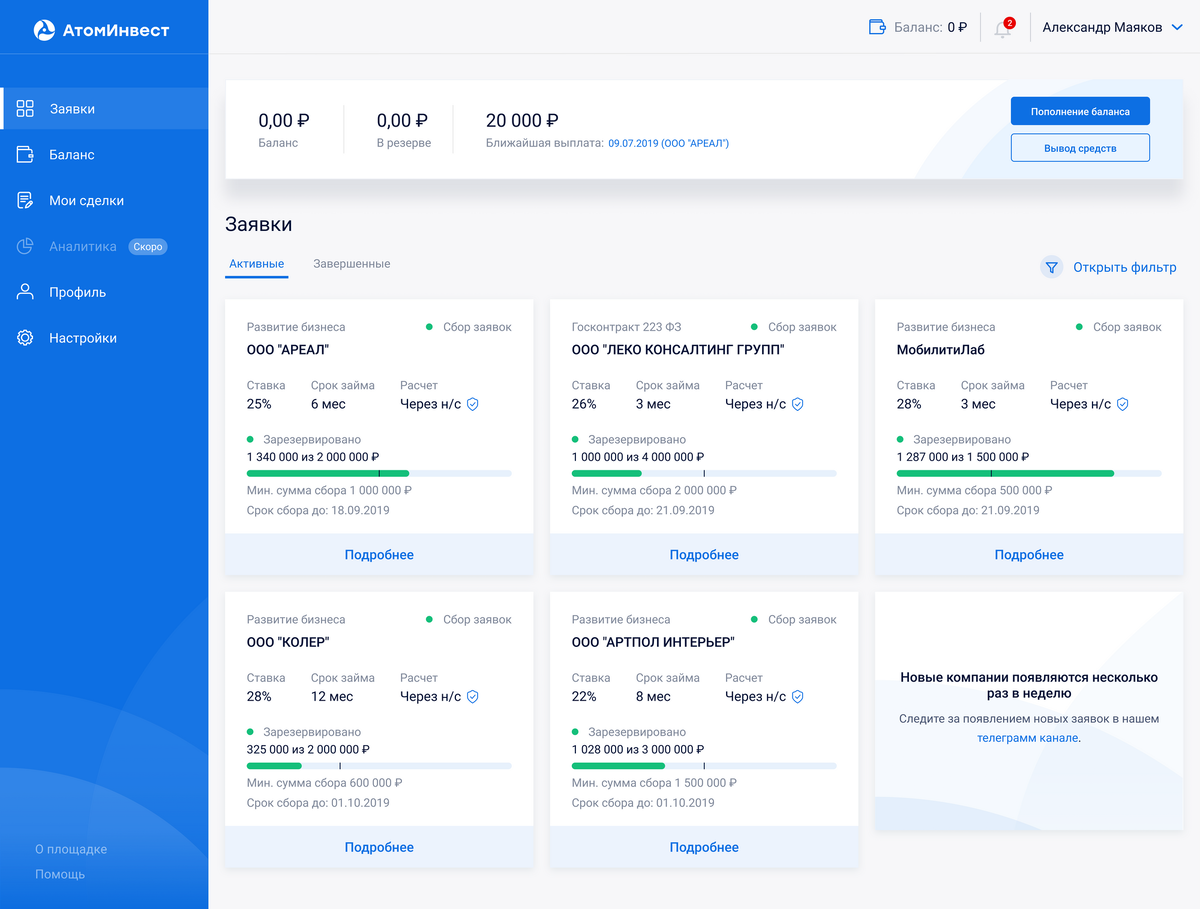Click the ЛЕКО КОНСАЛТИНГ ГРУПП funding progress bar
This screenshot has width=1200, height=909.
click(704, 473)
